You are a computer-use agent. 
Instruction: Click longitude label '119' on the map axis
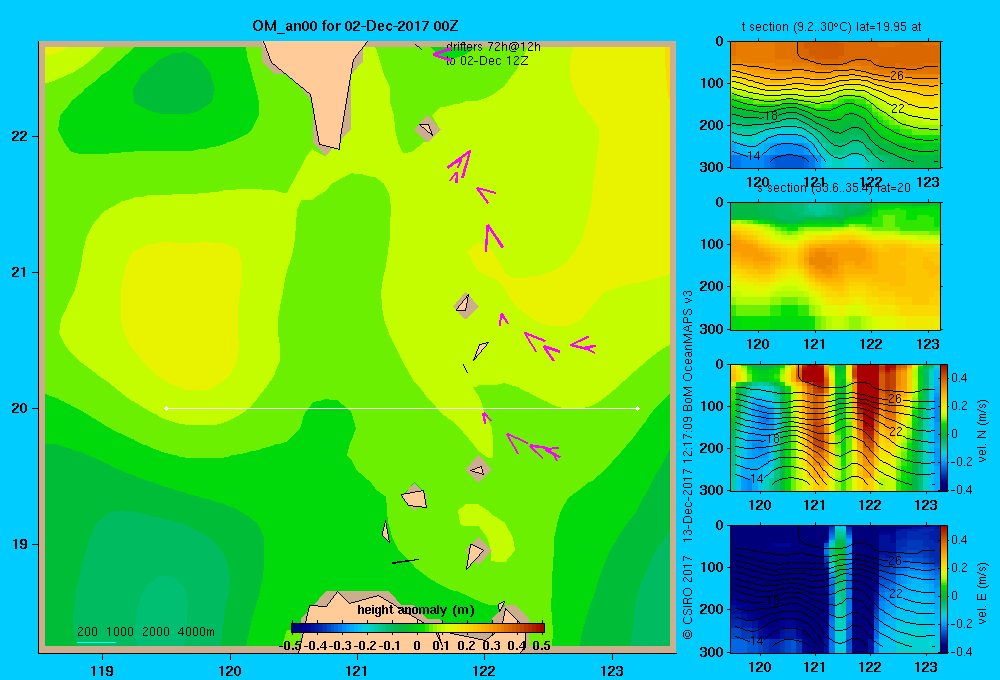coord(102,670)
